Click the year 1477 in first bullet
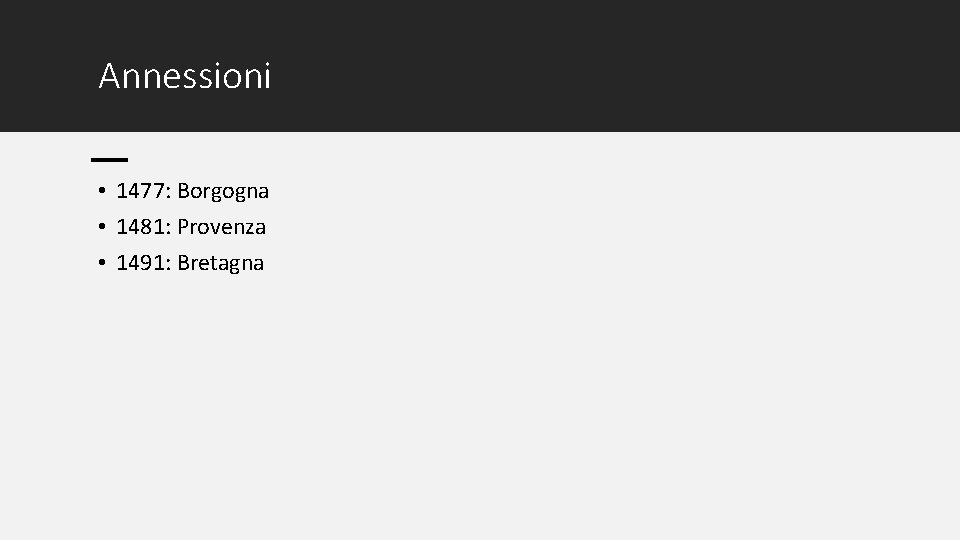 140,191
